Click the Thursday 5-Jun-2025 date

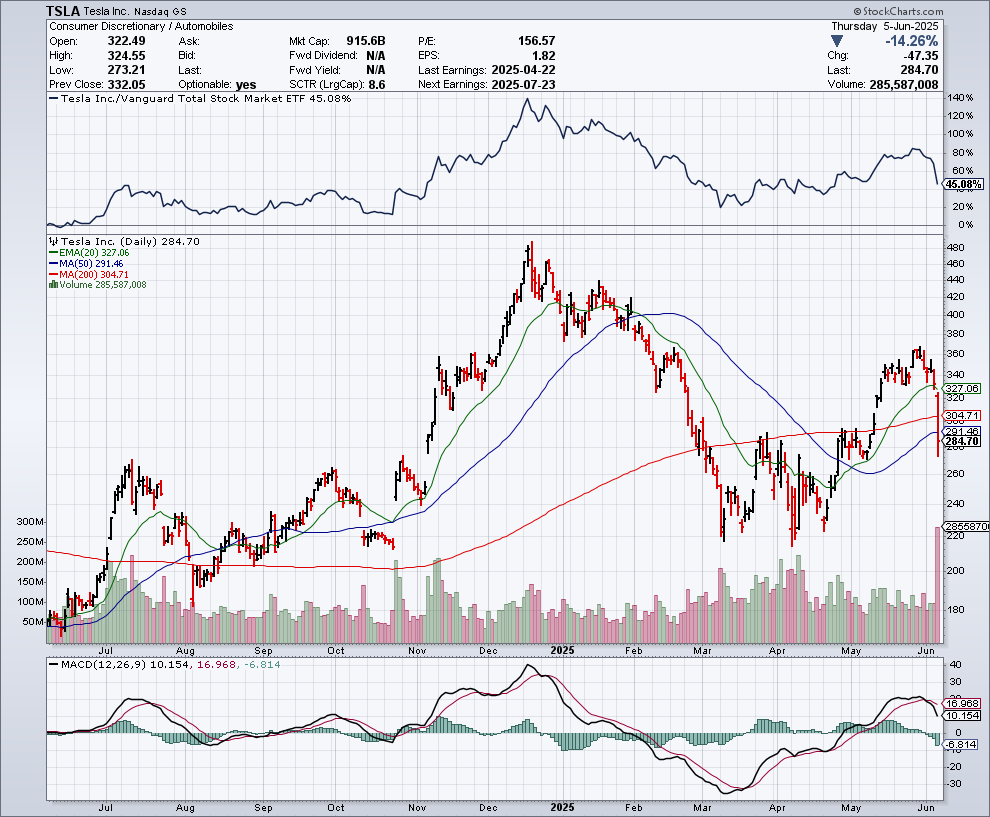coord(885,27)
